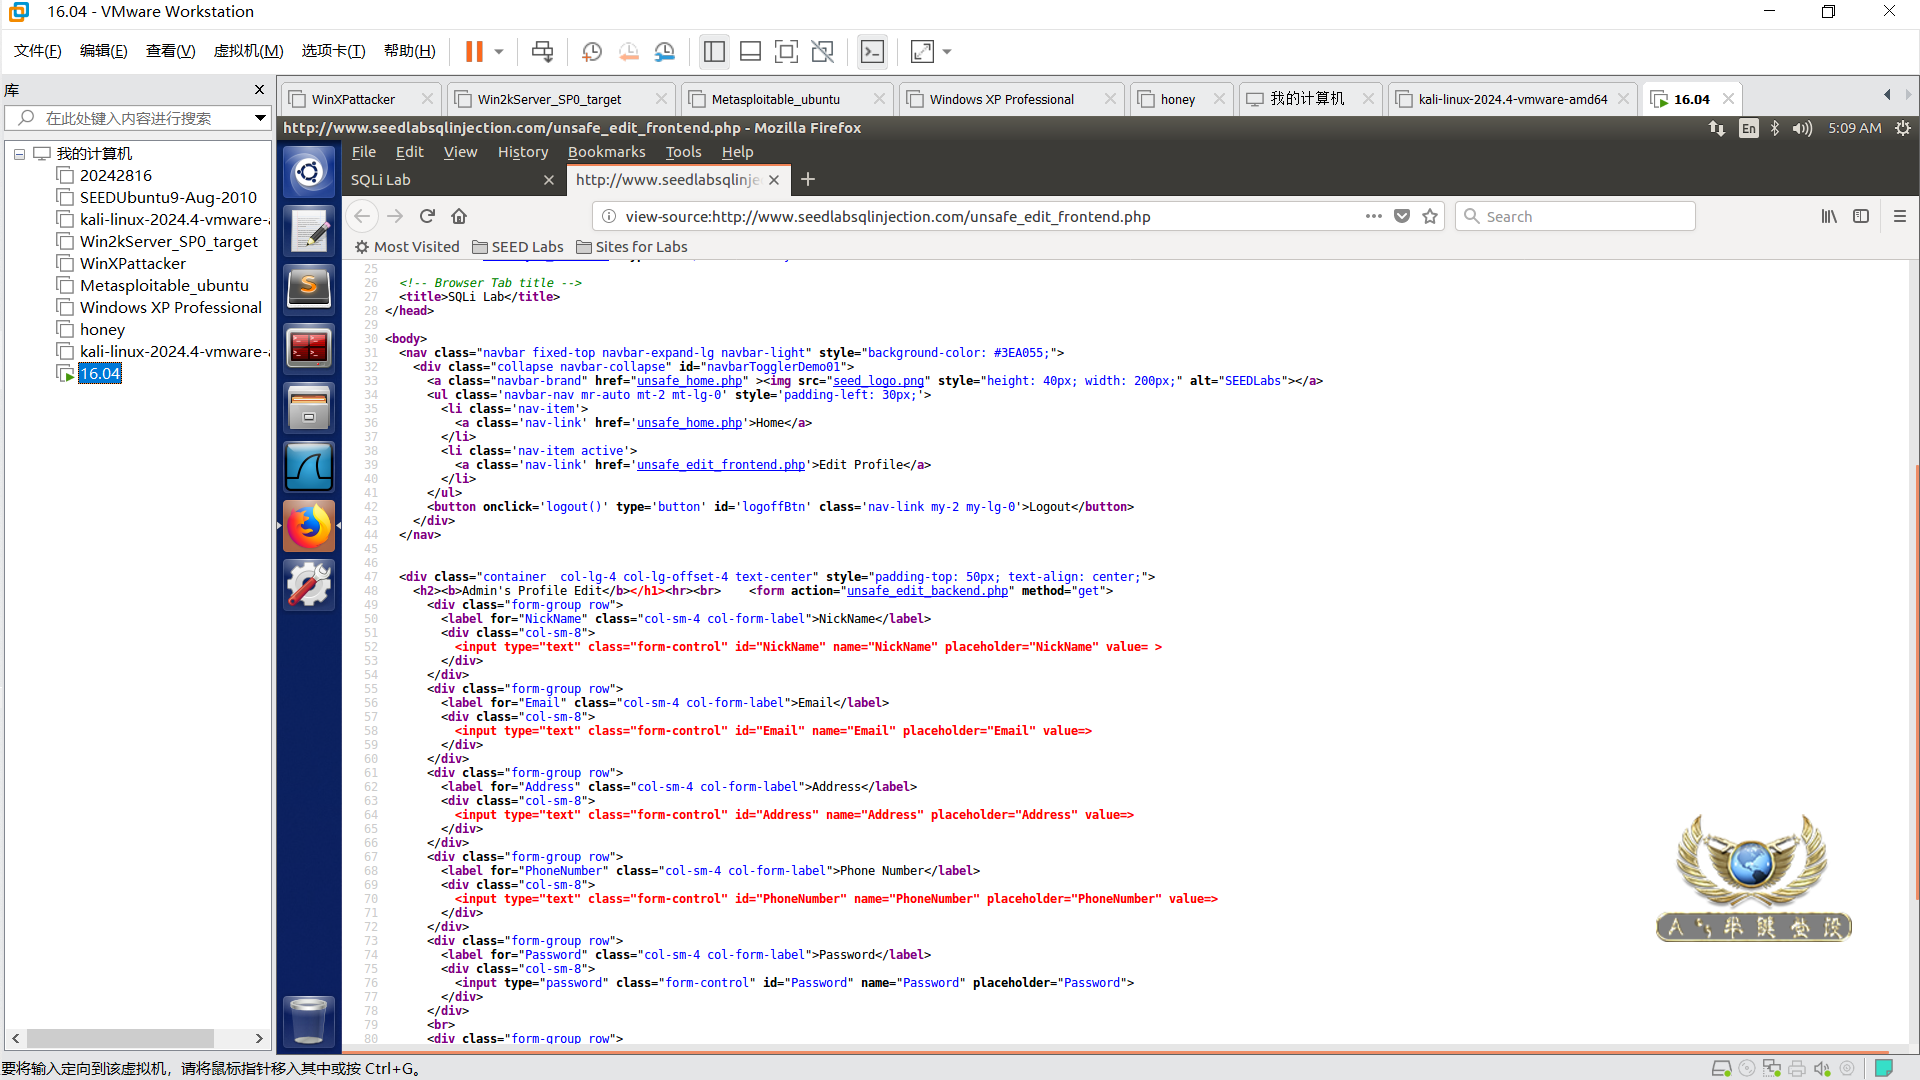This screenshot has height=1080, width=1920.
Task: Click the VMware pause virtual machine icon
Action: click(x=474, y=51)
